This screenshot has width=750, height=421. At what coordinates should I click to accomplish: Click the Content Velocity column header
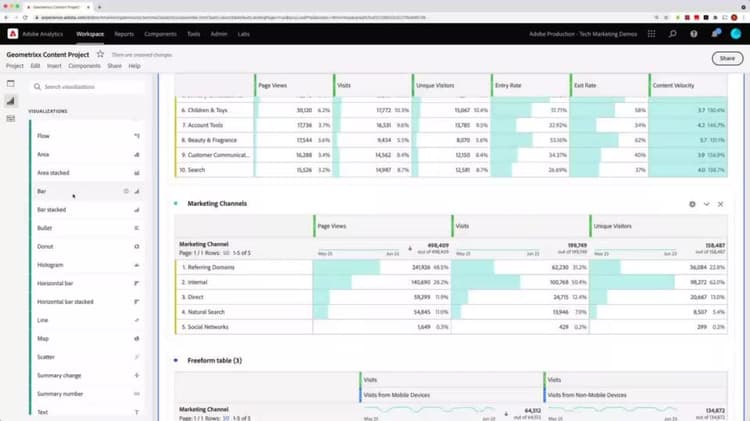(673, 85)
